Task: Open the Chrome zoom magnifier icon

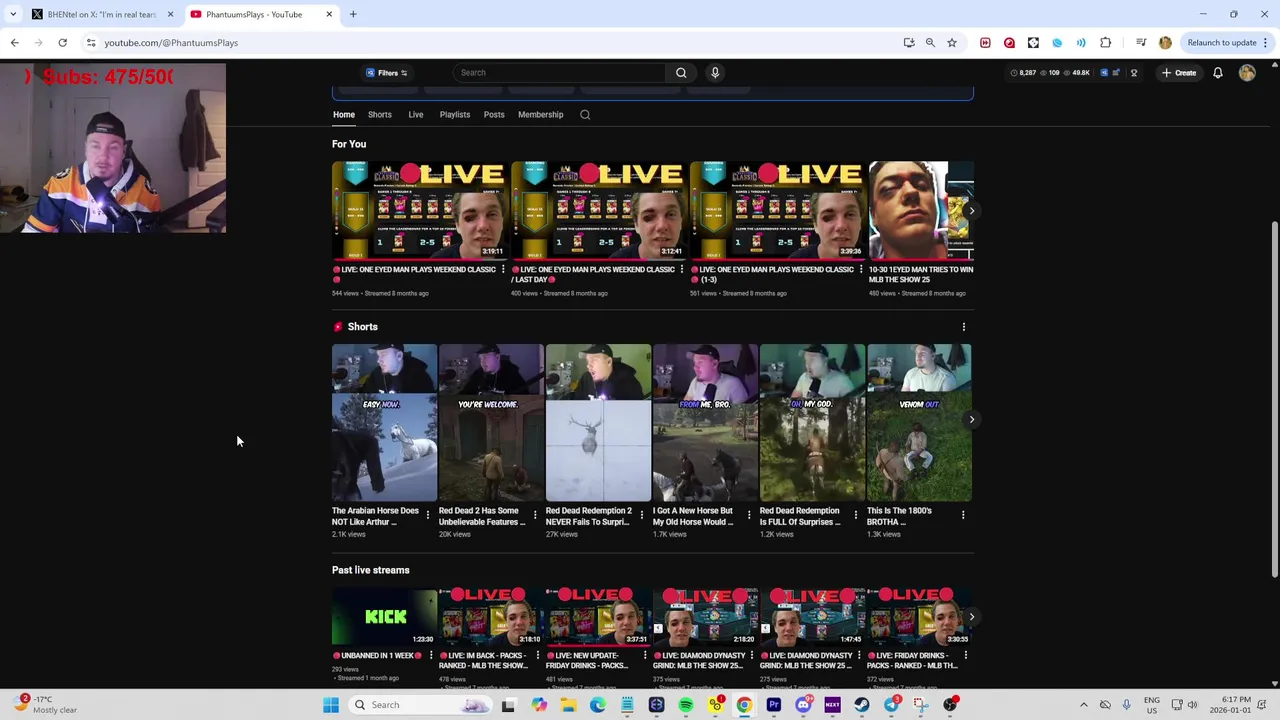Action: click(x=930, y=43)
